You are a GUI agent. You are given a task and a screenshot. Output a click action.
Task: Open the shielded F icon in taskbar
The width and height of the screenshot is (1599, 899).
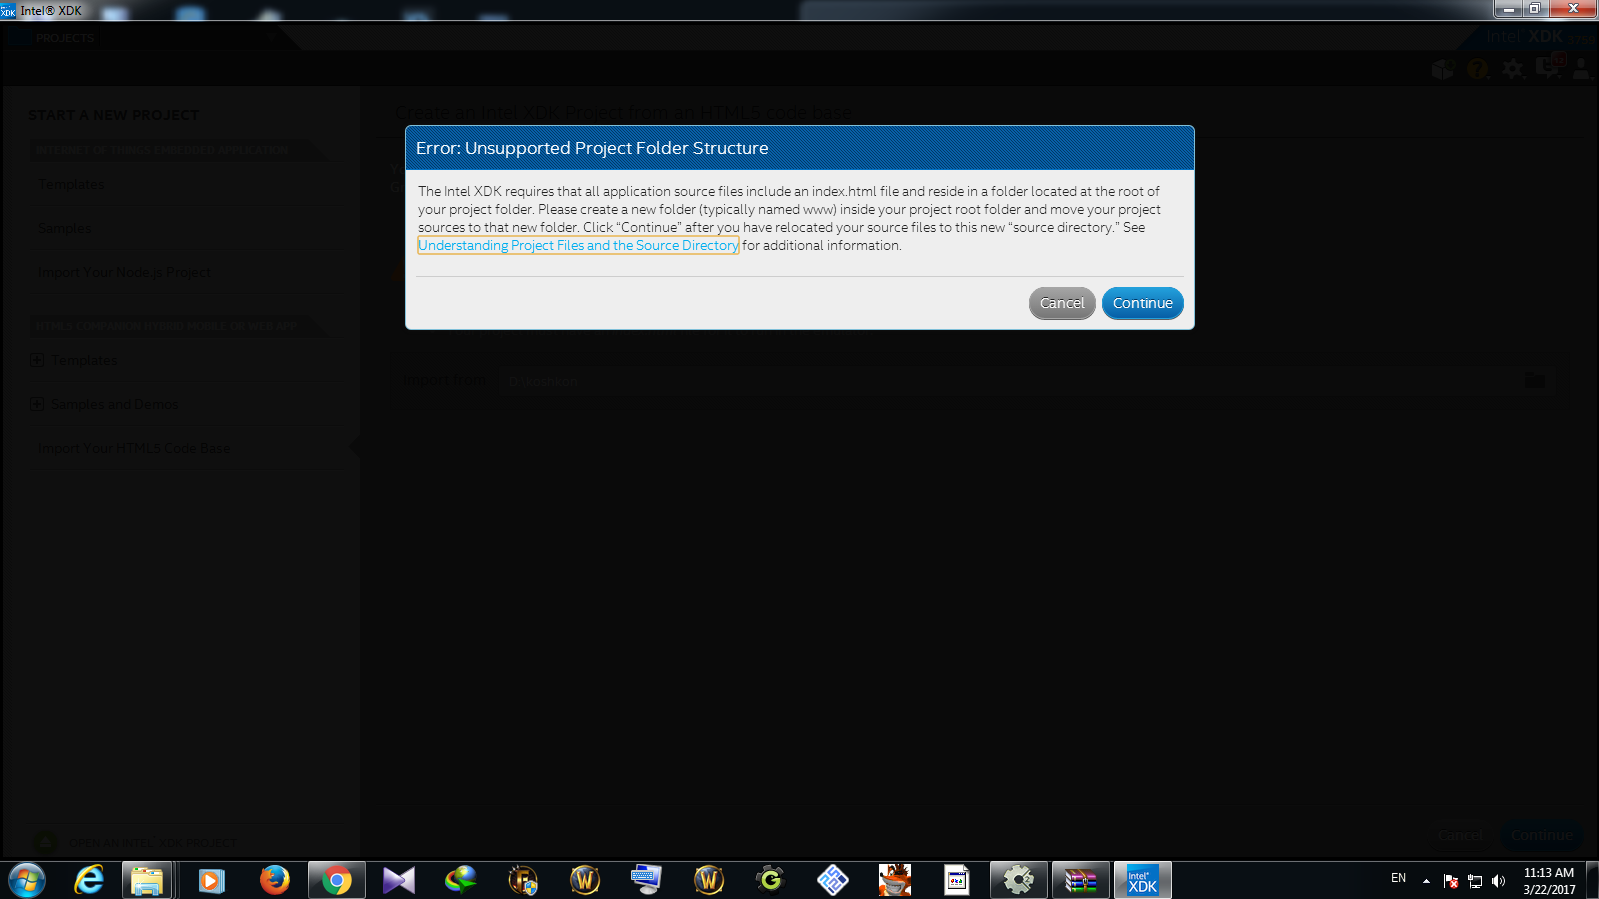coord(522,880)
